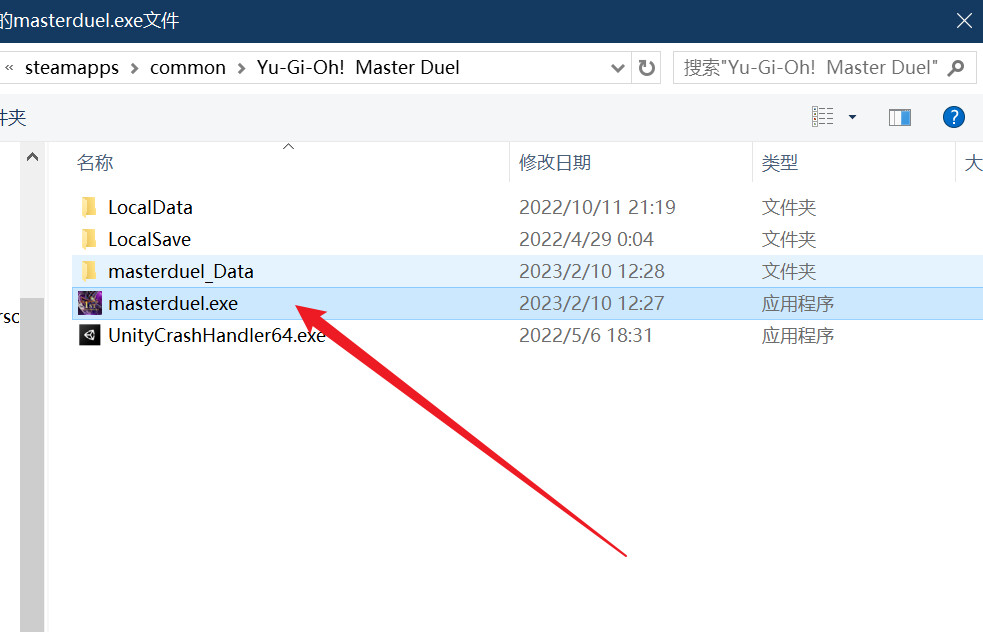Sort by the 名称 column header
Screen dimensions: 983x632
(x=95, y=162)
